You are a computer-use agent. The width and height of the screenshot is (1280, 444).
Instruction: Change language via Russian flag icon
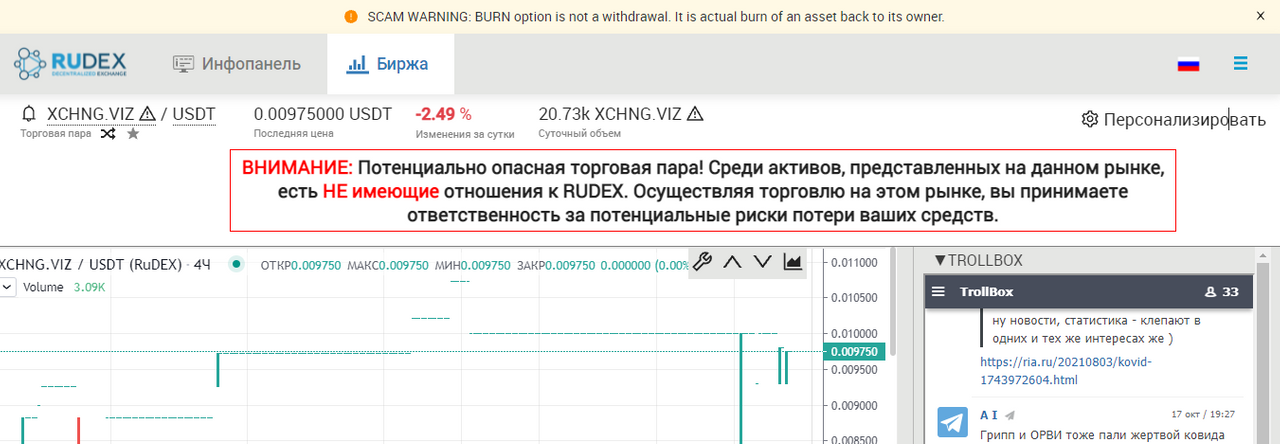tap(1188, 64)
